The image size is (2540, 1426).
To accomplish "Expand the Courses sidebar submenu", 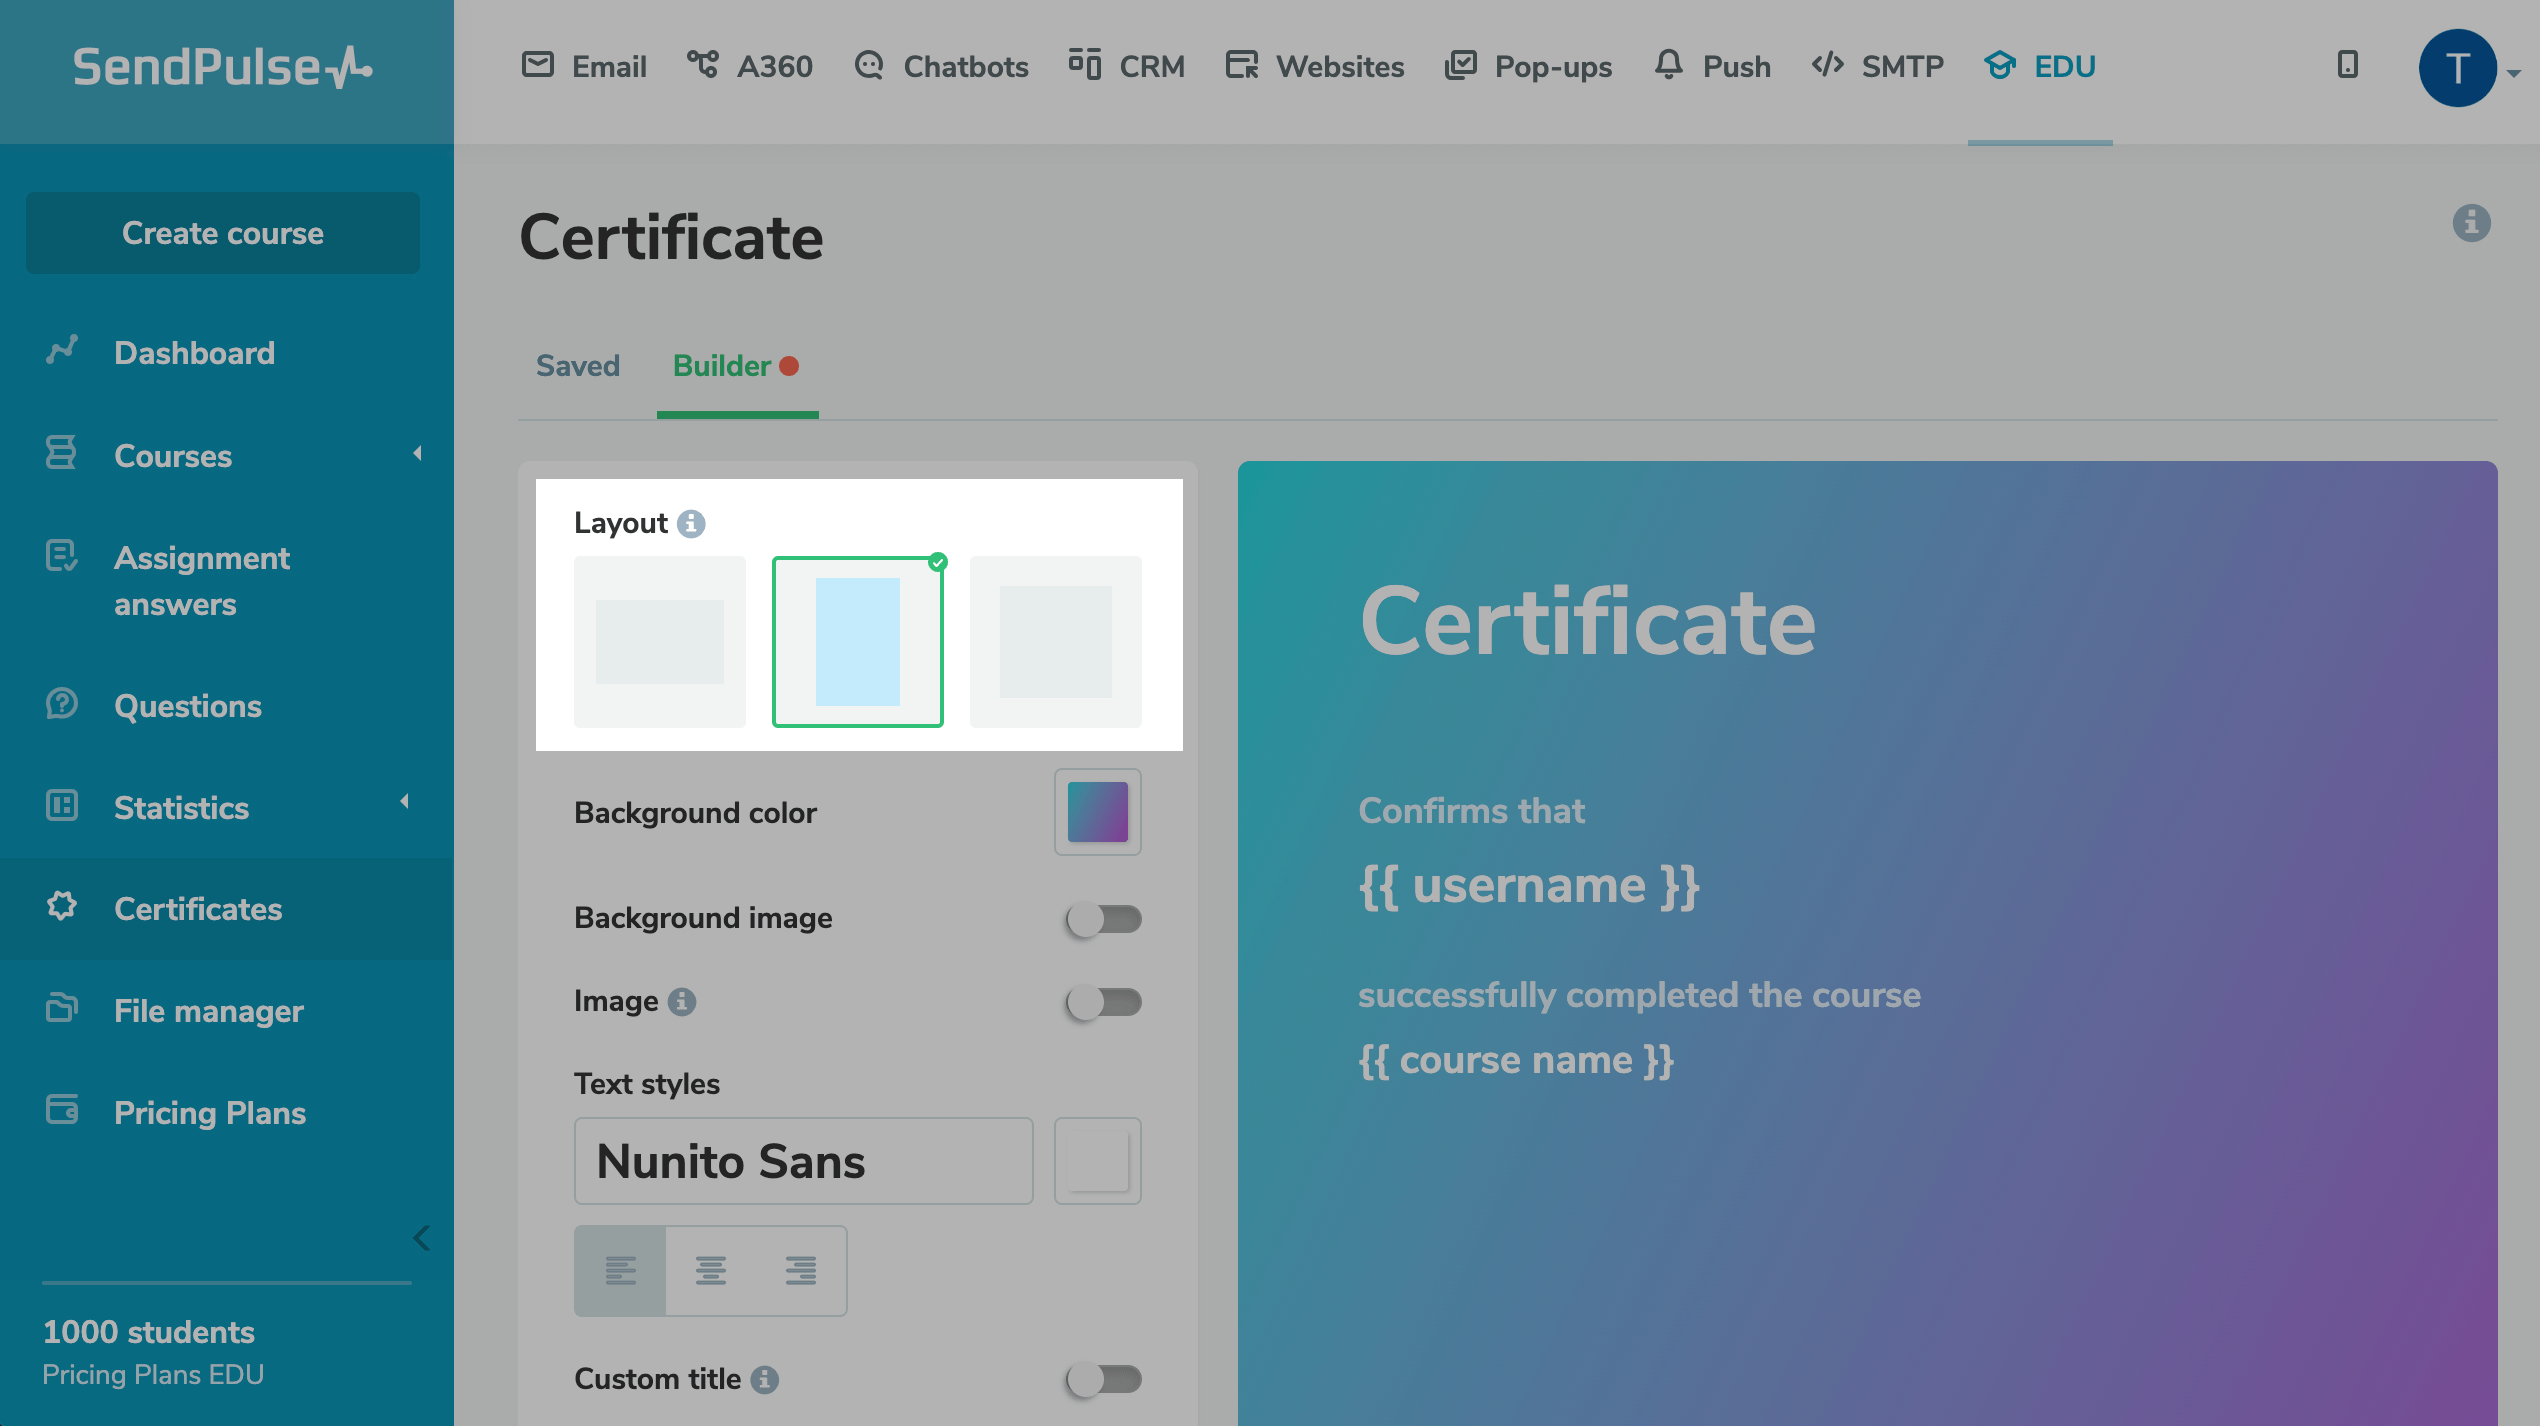I will pyautogui.click(x=417, y=454).
